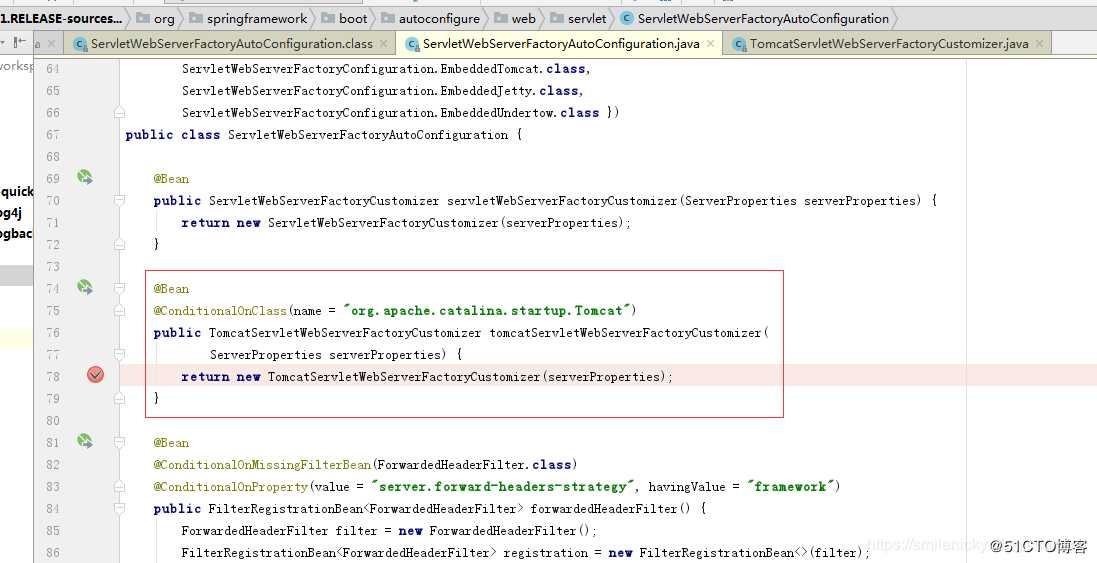Click FilterRegistrationBean type on line 86
The image size is (1097, 563).
(258, 553)
